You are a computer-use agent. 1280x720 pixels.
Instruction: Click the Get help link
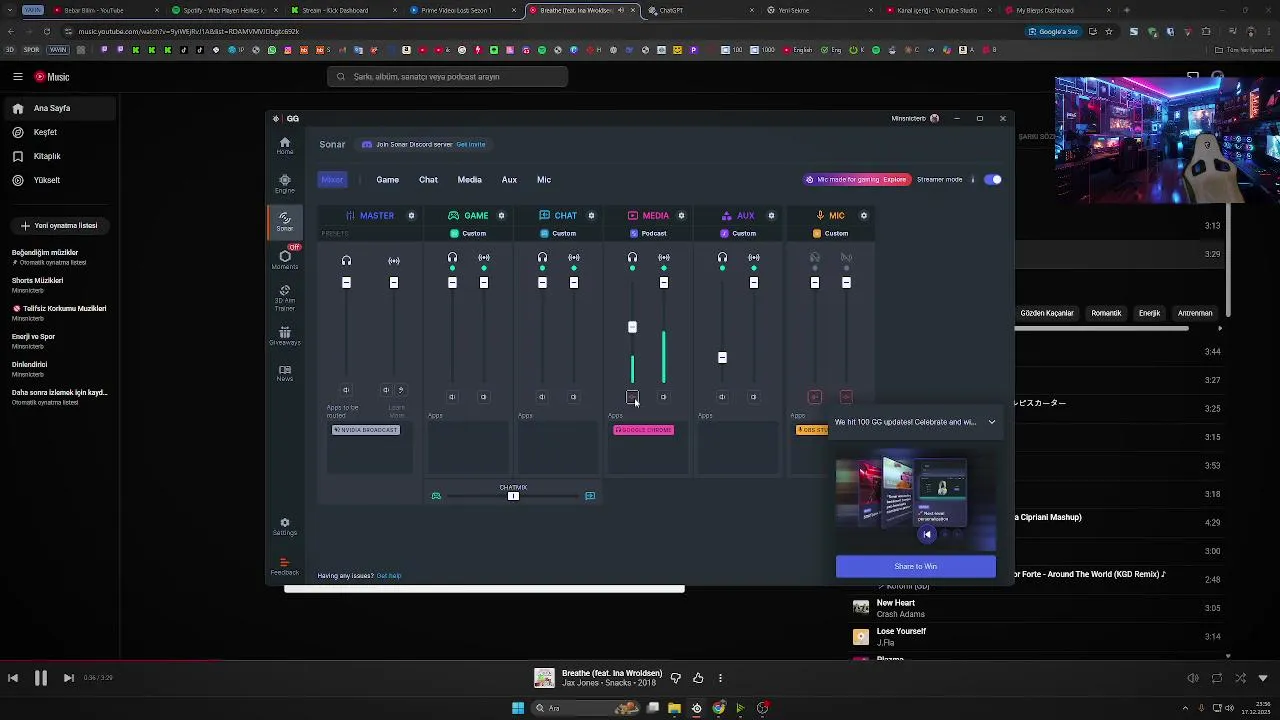pyautogui.click(x=389, y=576)
